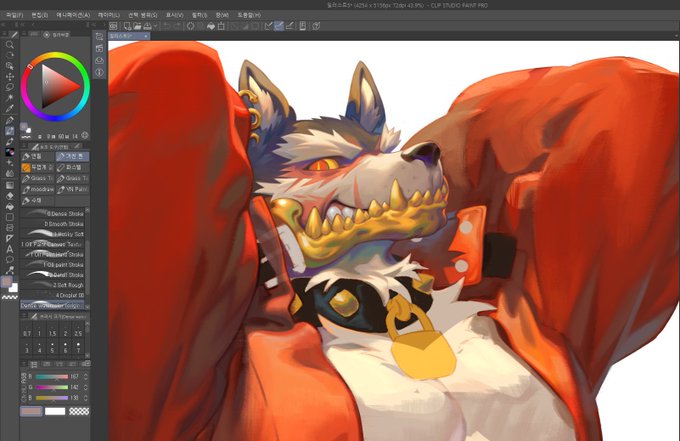Choose the 수채 watercolor sub tool group
Image resolution: width=680 pixels, height=441 pixels.
(38, 201)
